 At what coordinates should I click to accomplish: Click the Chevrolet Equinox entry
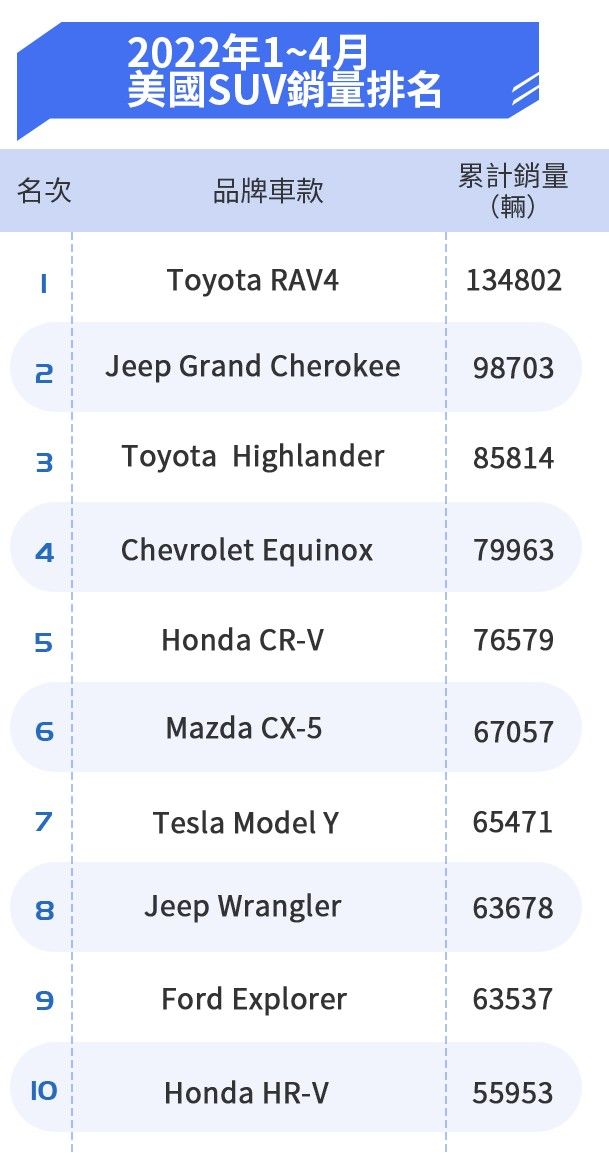point(247,550)
